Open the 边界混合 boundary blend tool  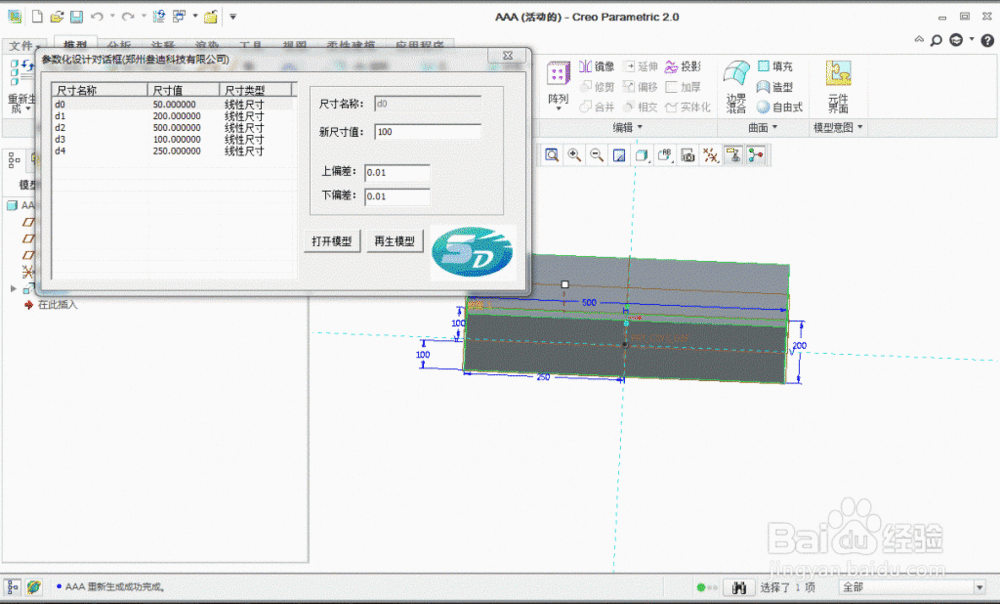tap(736, 87)
